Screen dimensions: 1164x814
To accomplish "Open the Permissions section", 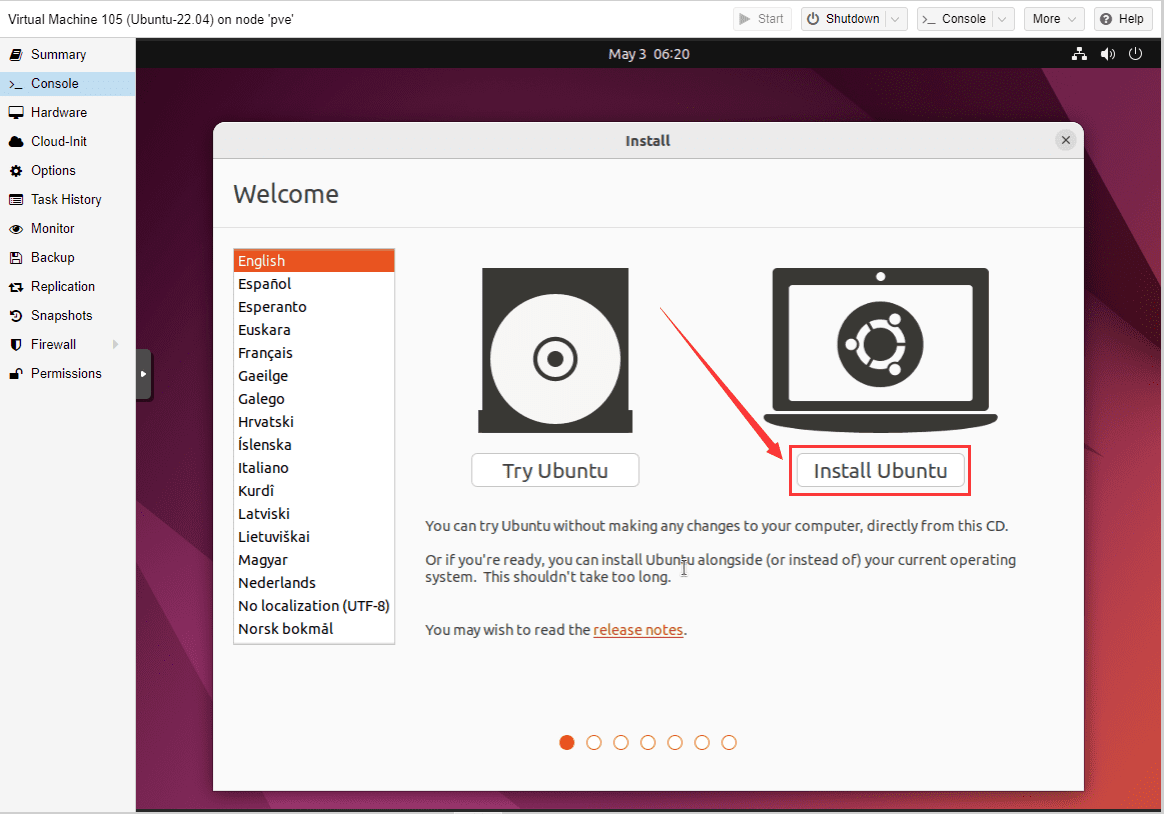I will point(68,372).
